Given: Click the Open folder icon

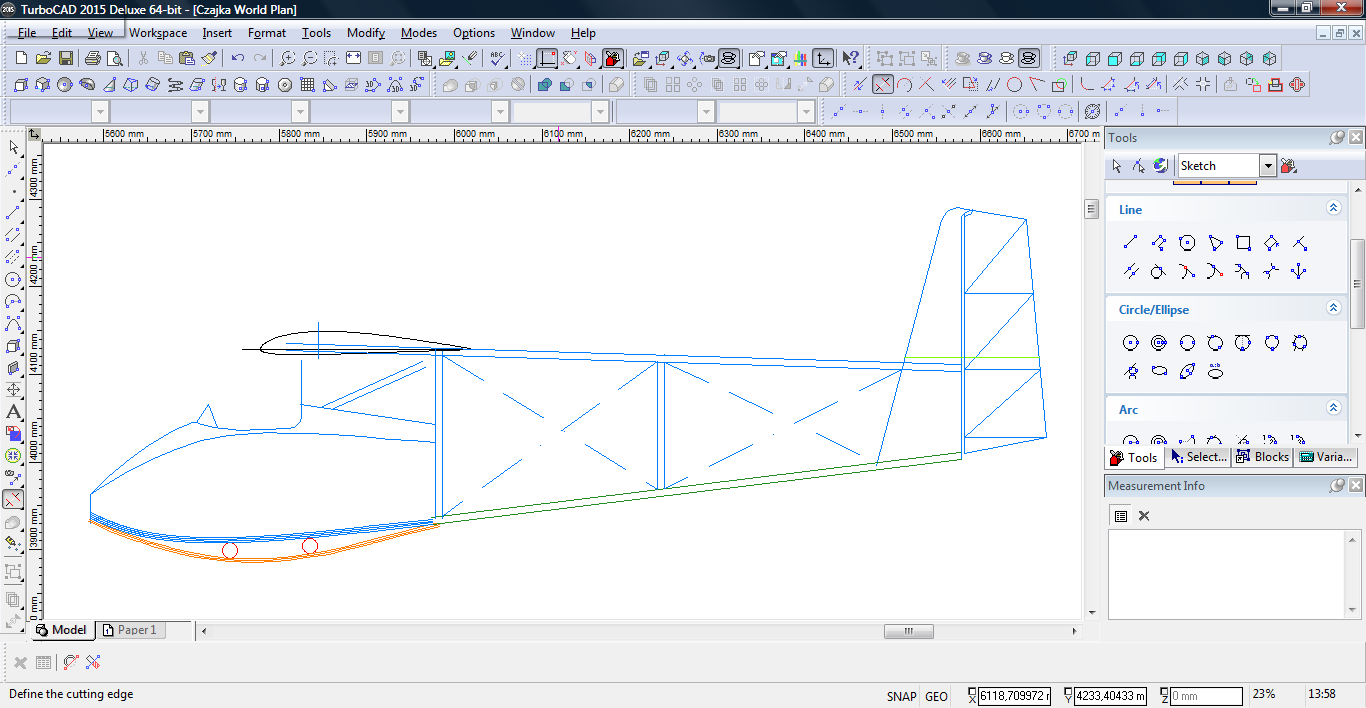Looking at the screenshot, I should (x=43, y=59).
